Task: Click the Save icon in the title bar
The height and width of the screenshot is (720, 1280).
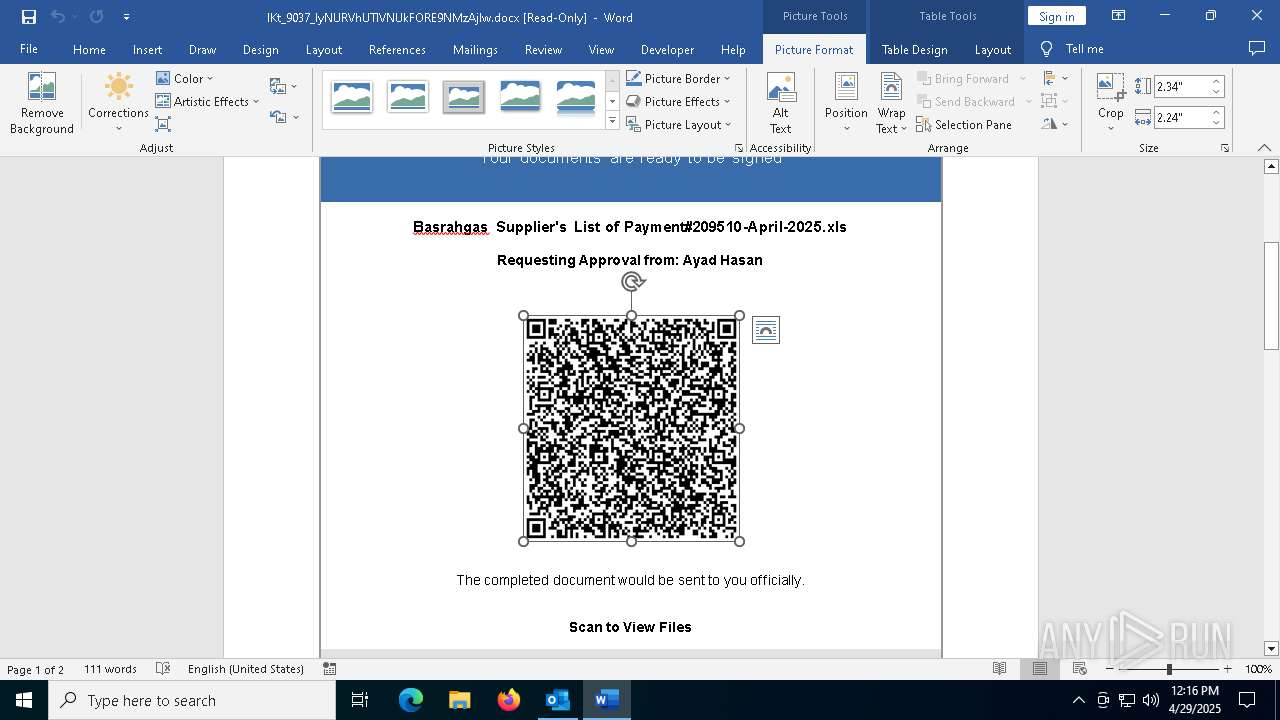Action: click(x=28, y=17)
